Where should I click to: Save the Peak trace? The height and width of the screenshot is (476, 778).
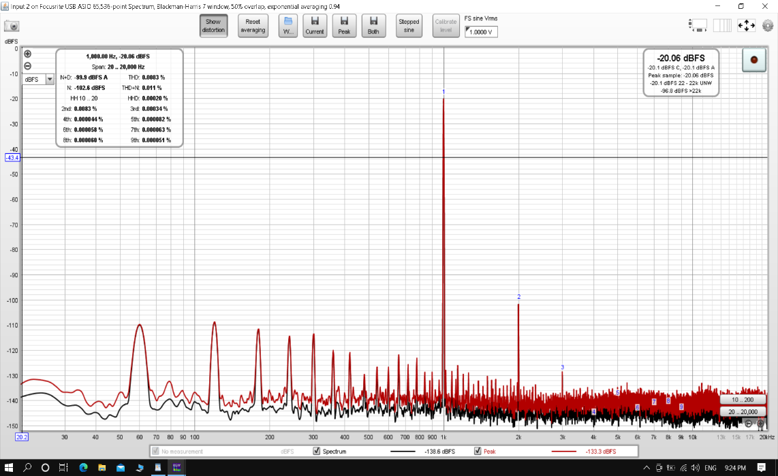344,26
